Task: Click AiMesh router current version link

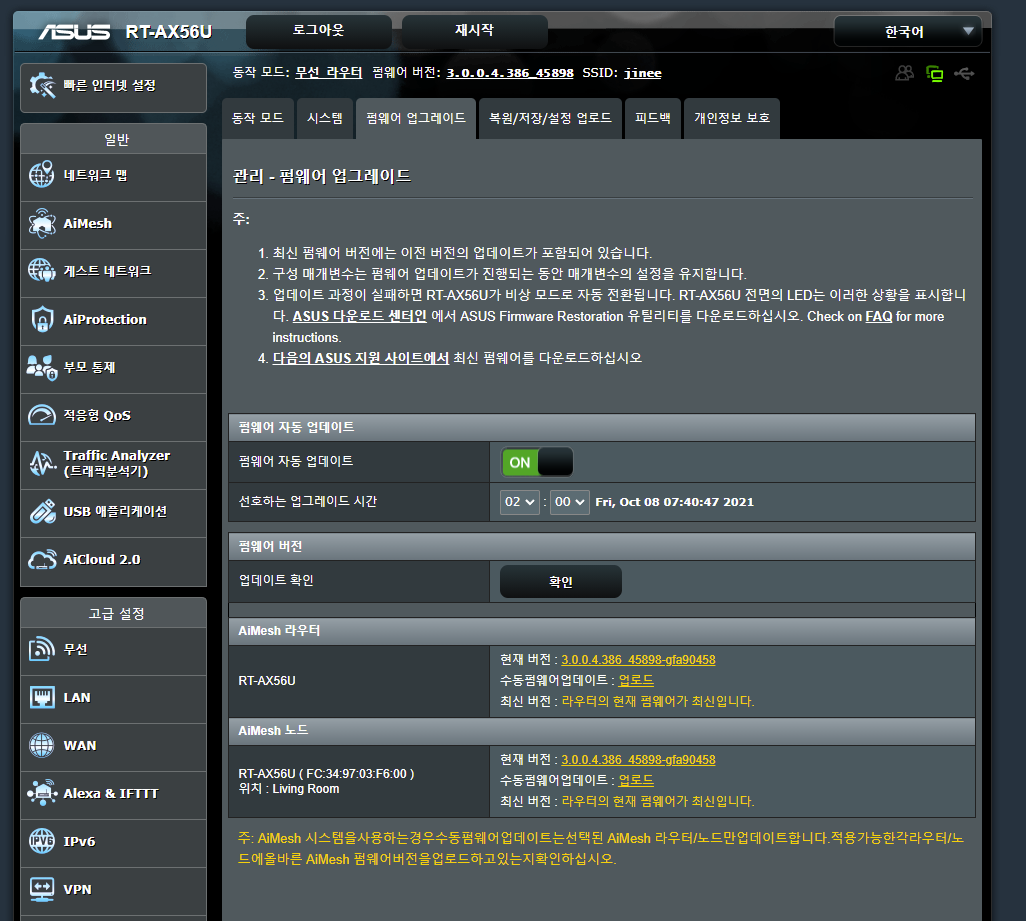Action: coord(638,660)
